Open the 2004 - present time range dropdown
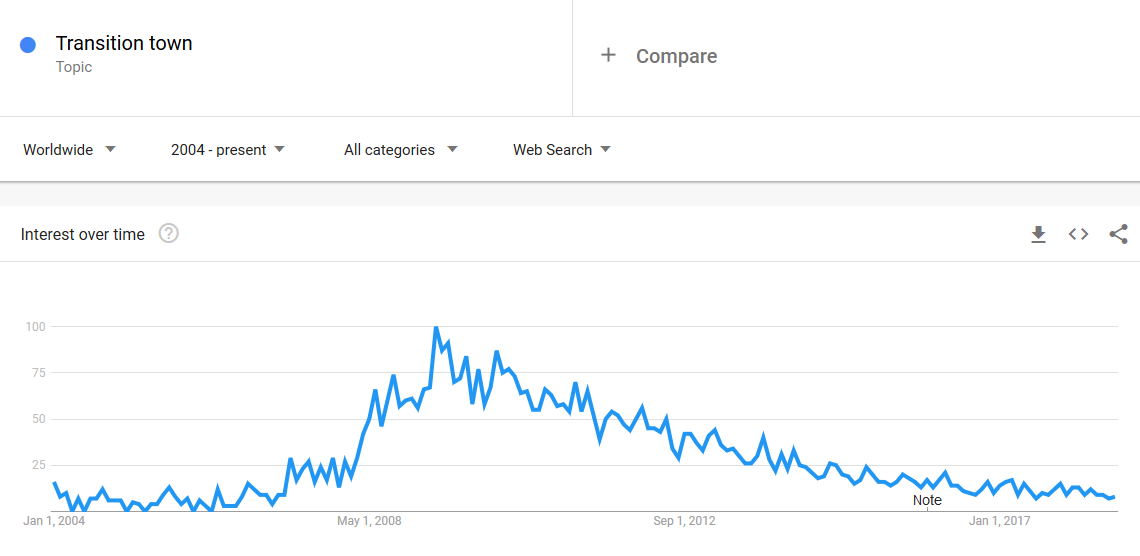Screen dimensions: 1140x556 pos(228,150)
